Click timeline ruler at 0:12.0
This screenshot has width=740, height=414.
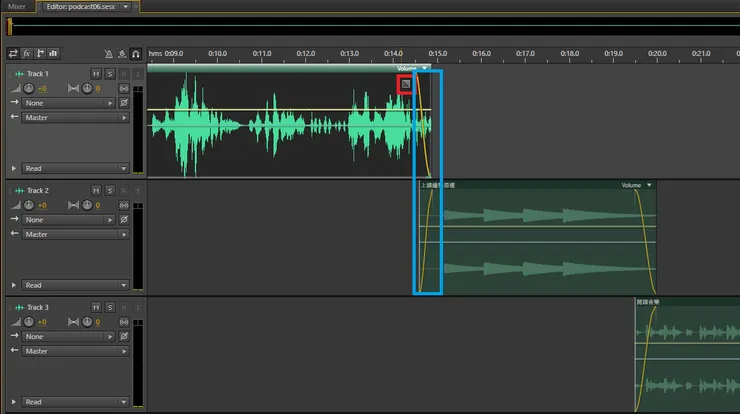tap(305, 54)
